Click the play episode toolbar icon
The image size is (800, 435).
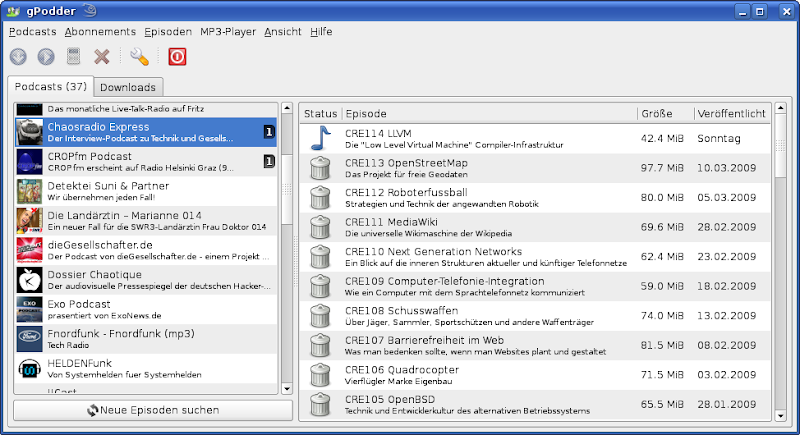coord(46,56)
